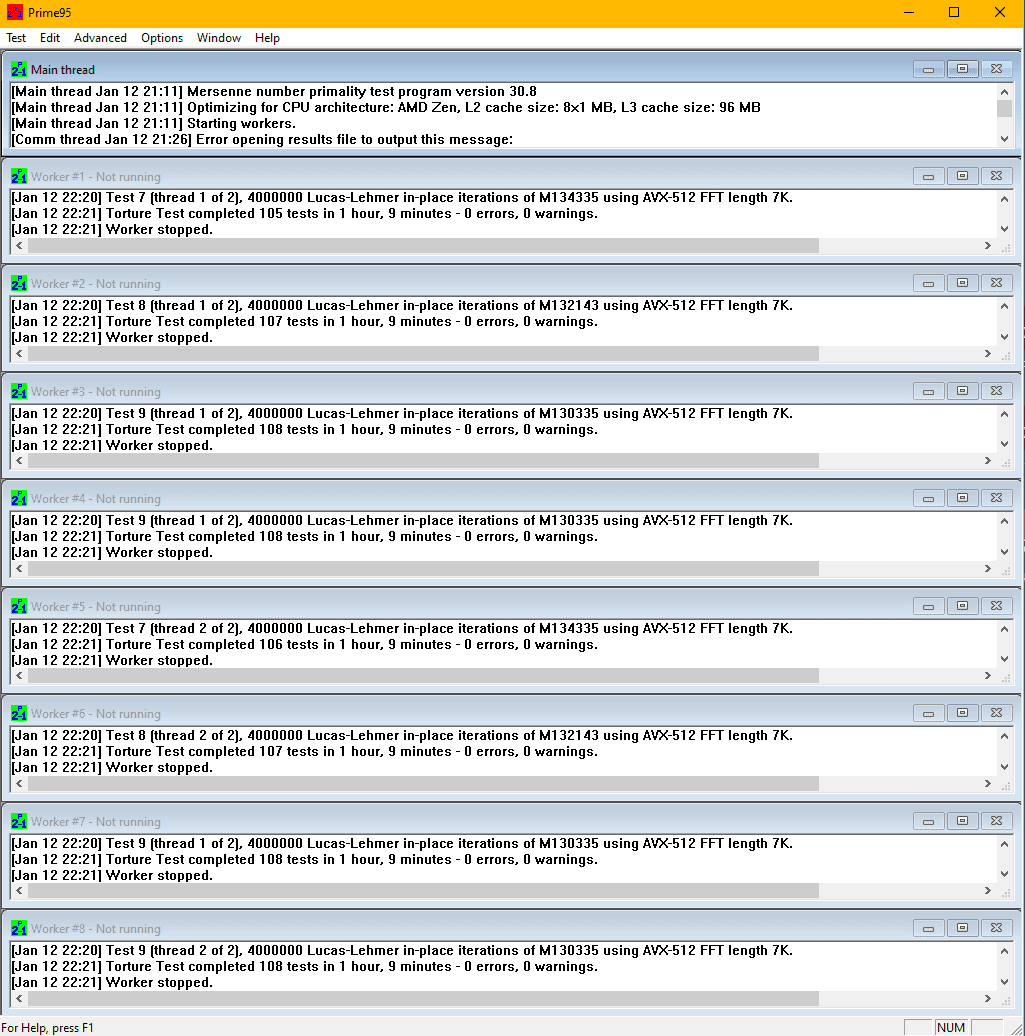Viewport: 1025px width, 1036px height.
Task: Click the Worker #6 window icon
Action: tap(19, 714)
